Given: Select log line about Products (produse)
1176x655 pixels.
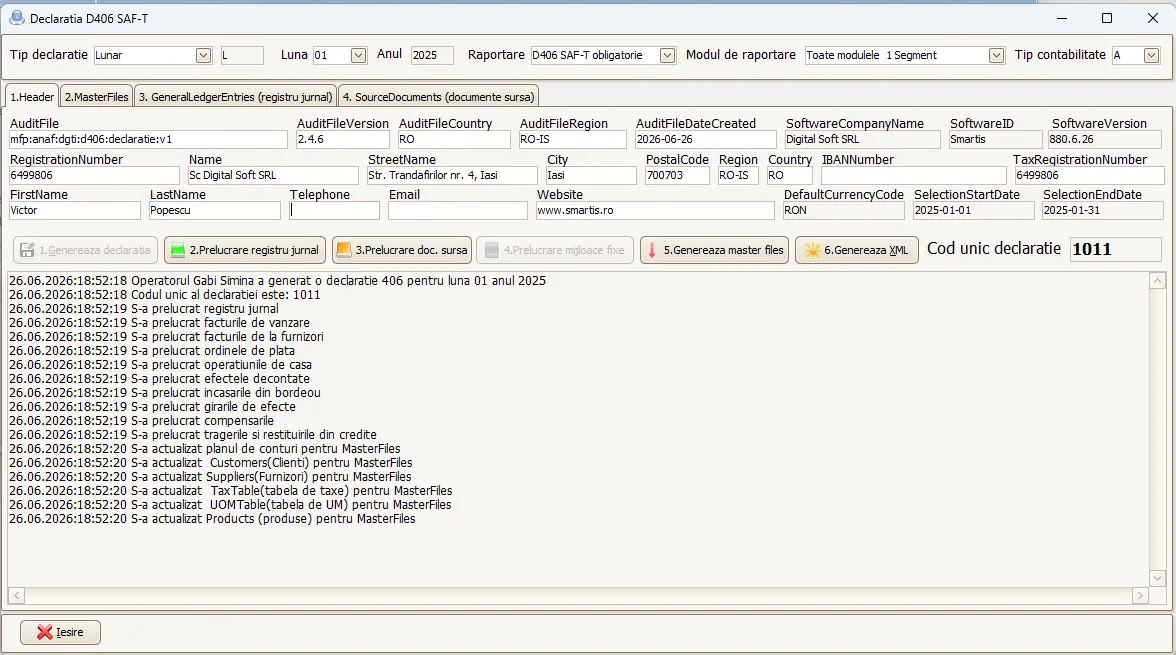Looking at the screenshot, I should click(212, 519).
